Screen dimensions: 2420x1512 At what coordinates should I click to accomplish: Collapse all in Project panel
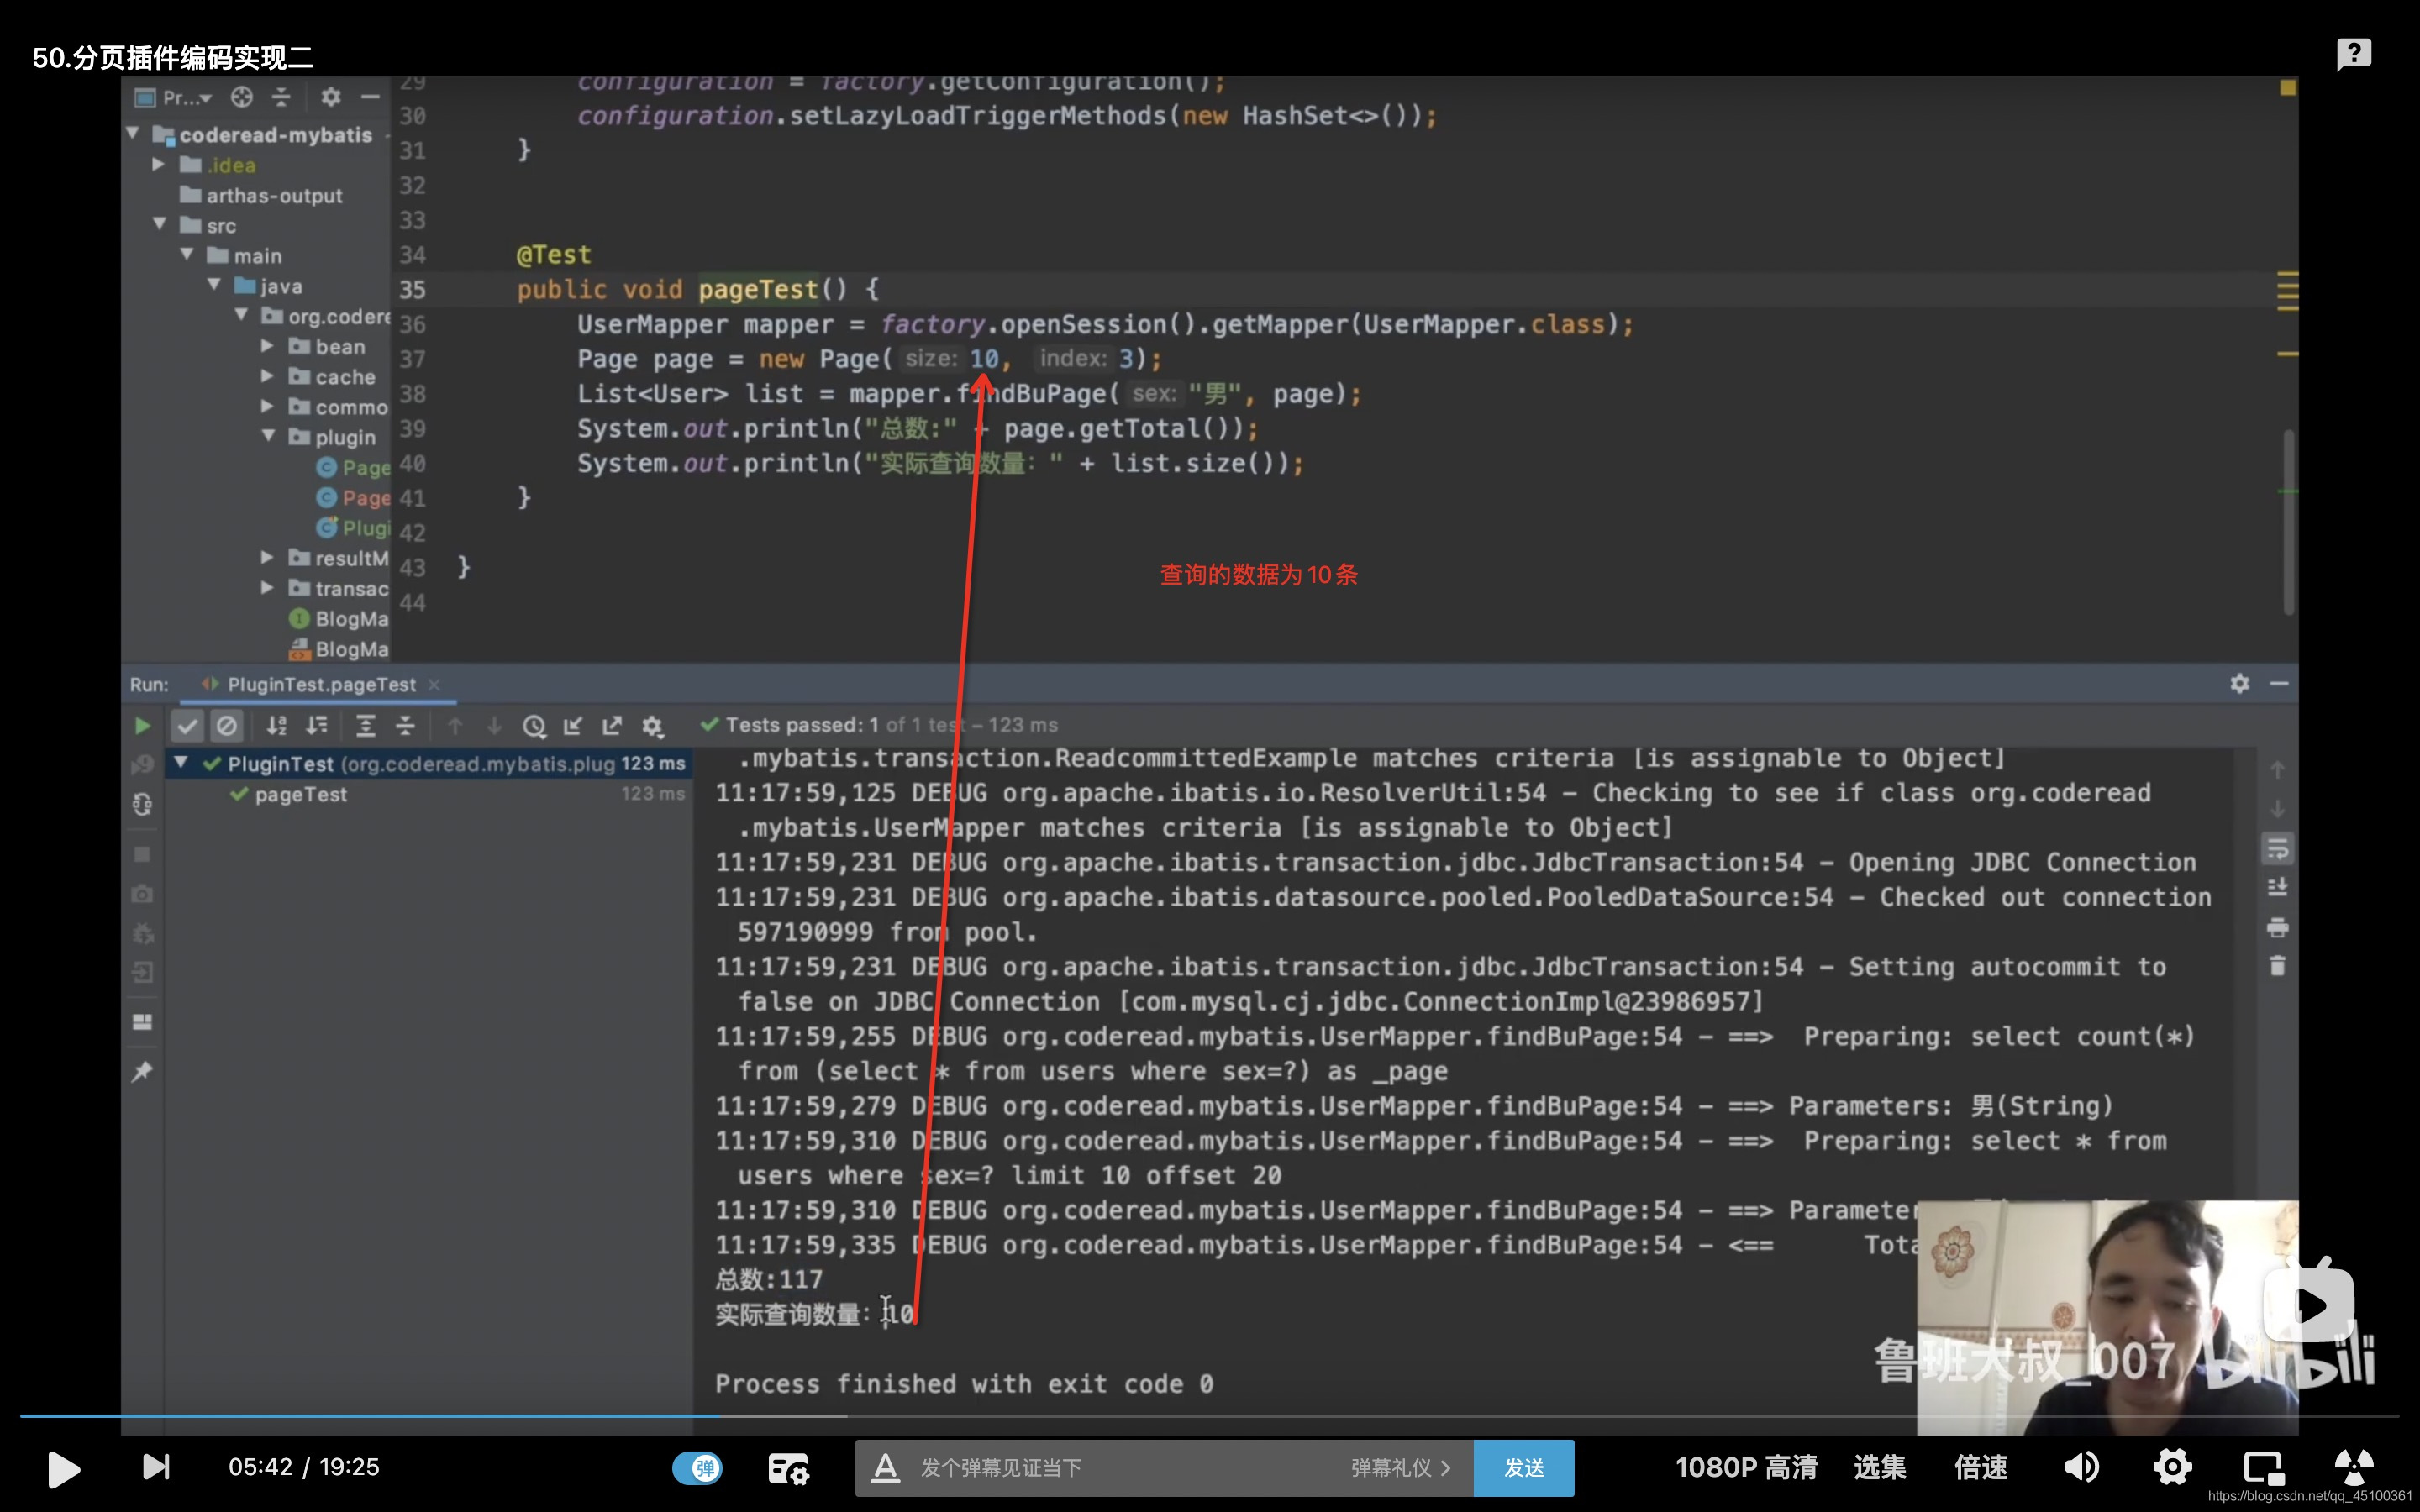point(281,97)
